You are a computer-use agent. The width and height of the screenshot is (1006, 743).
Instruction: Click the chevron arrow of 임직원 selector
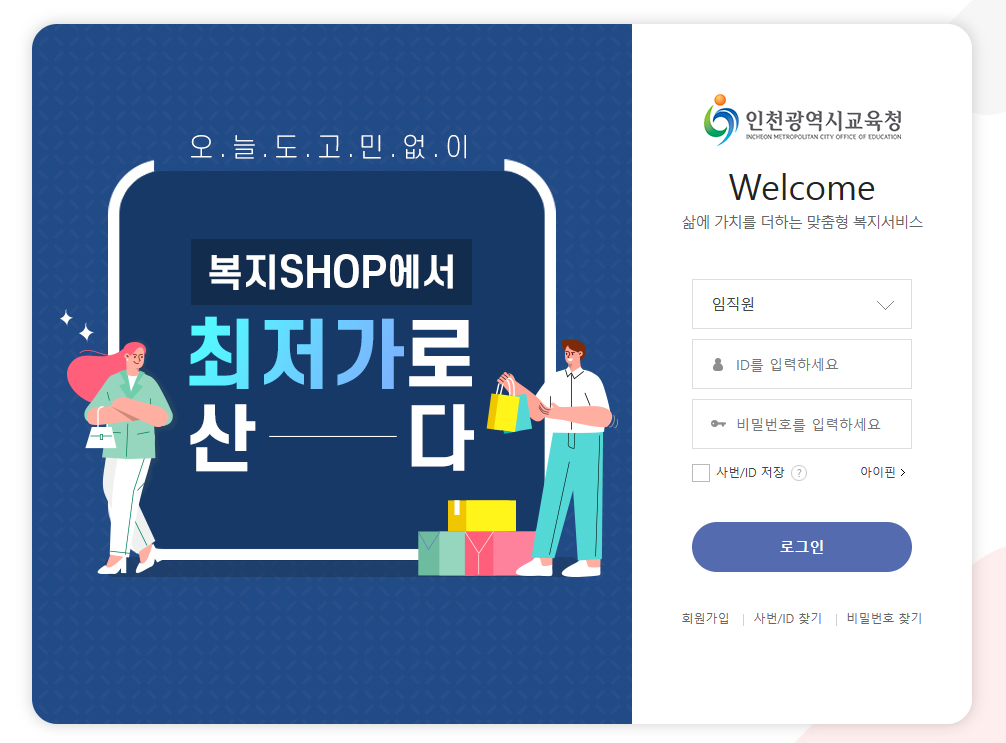(x=885, y=305)
